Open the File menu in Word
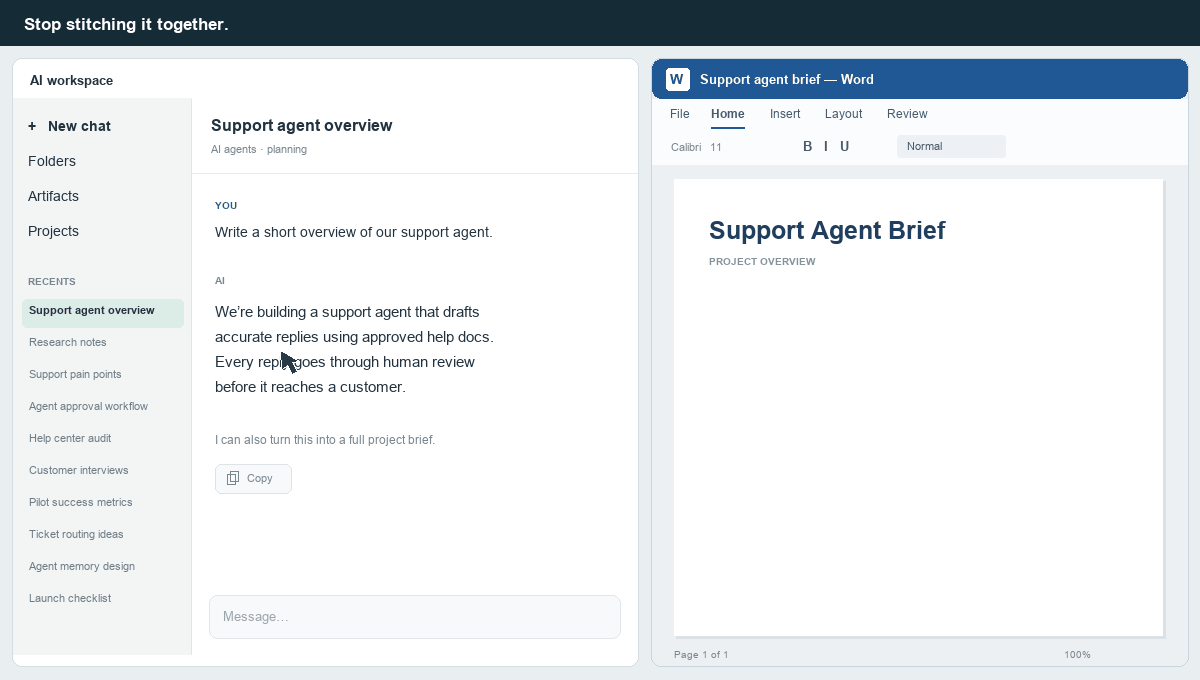This screenshot has height=680, width=1200. [x=680, y=114]
